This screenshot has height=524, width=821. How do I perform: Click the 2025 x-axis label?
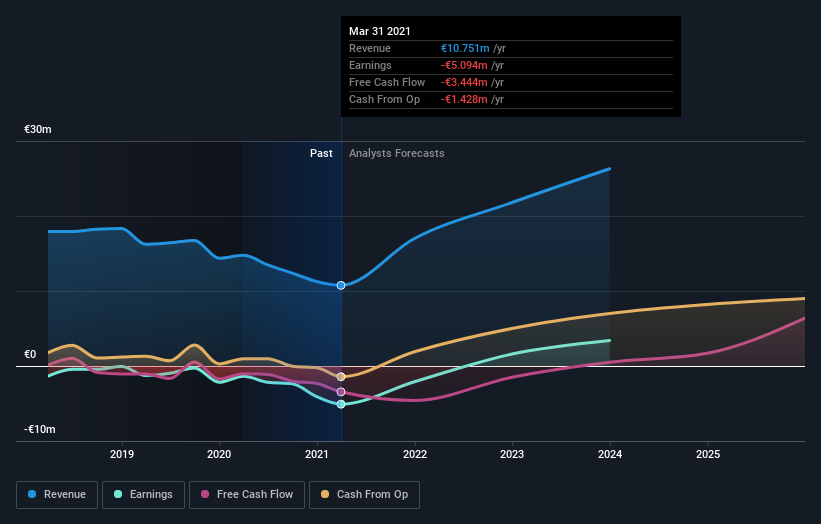click(708, 454)
